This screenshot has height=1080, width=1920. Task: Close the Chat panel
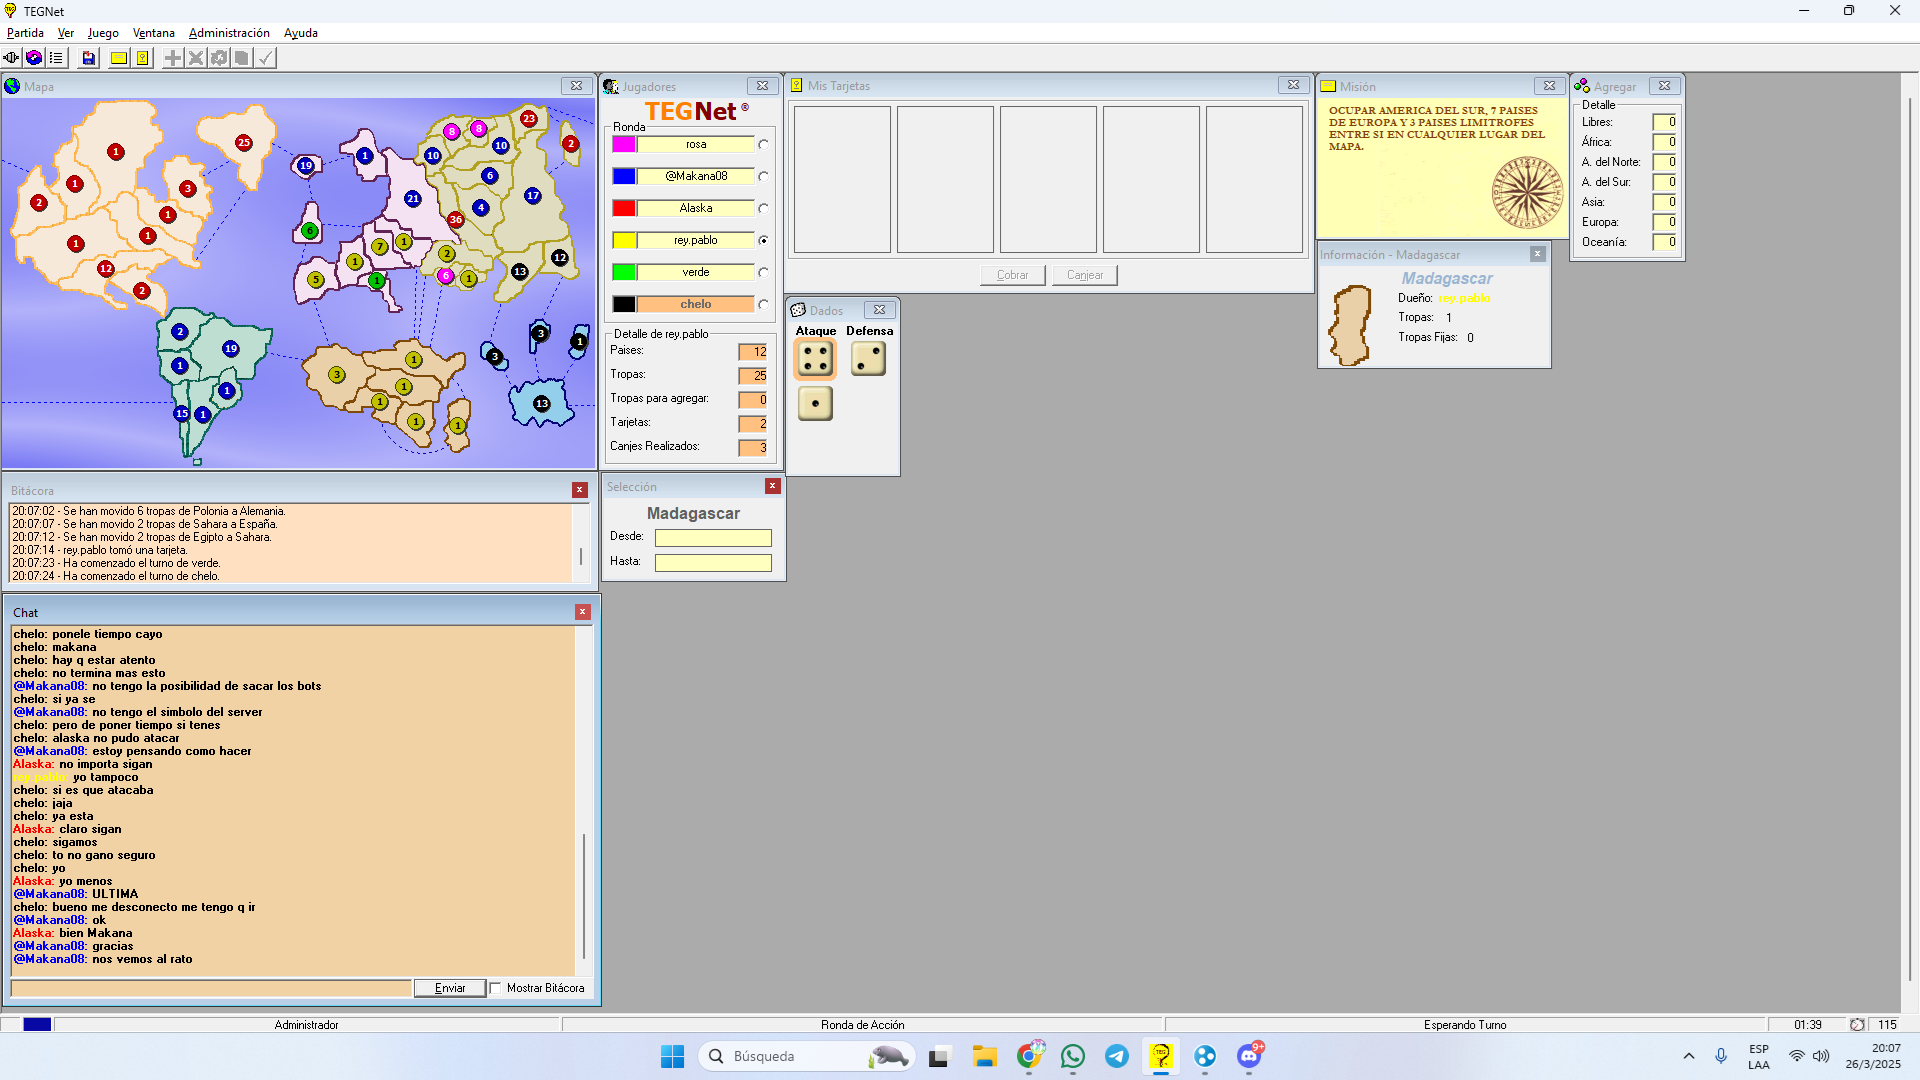[583, 612]
